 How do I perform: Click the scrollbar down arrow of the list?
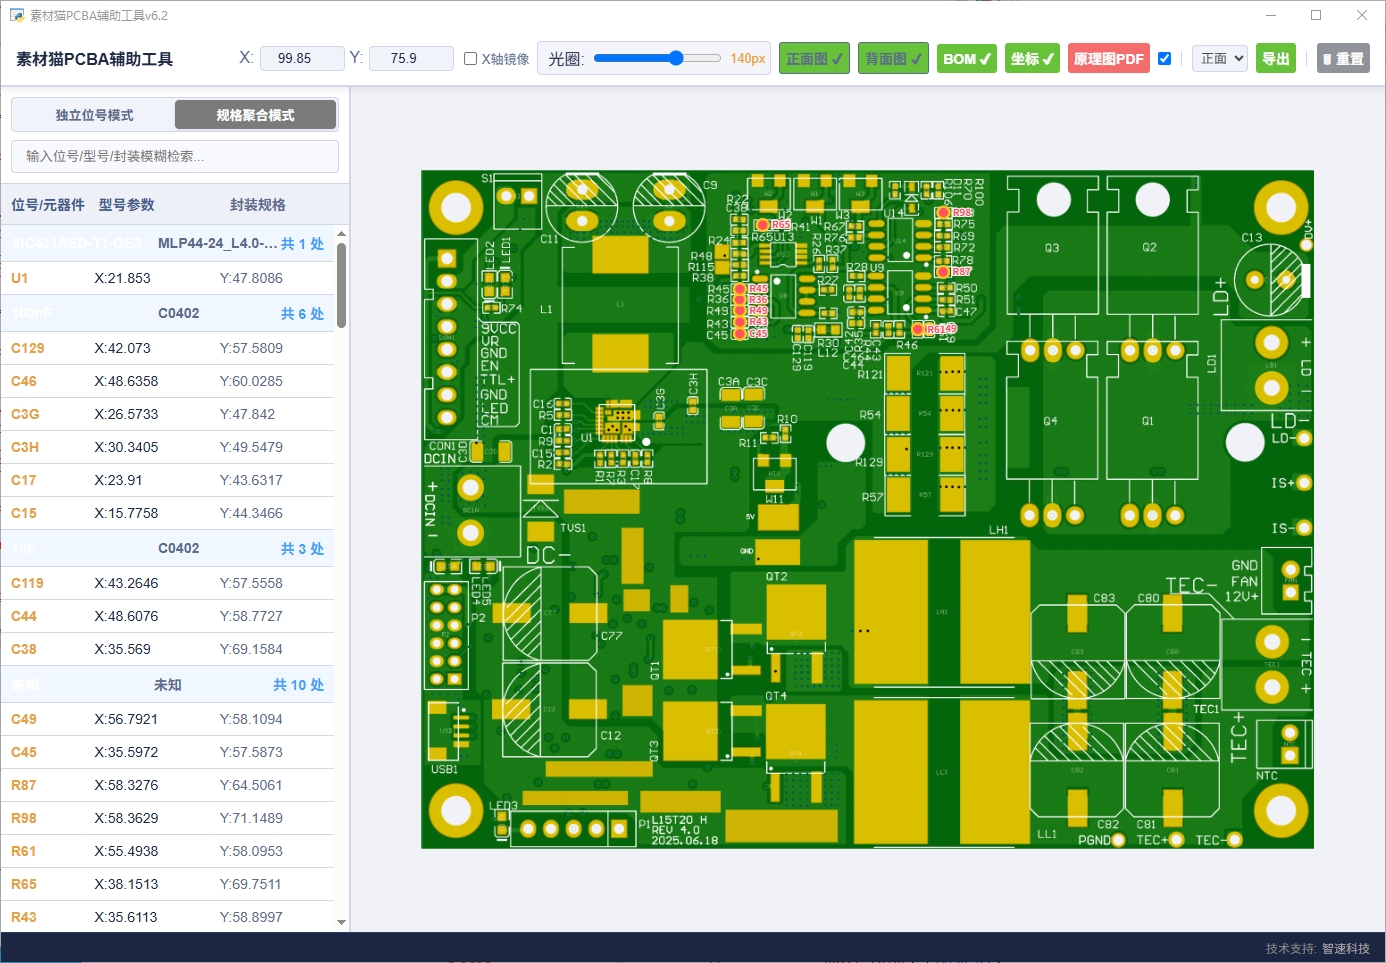coord(342,922)
